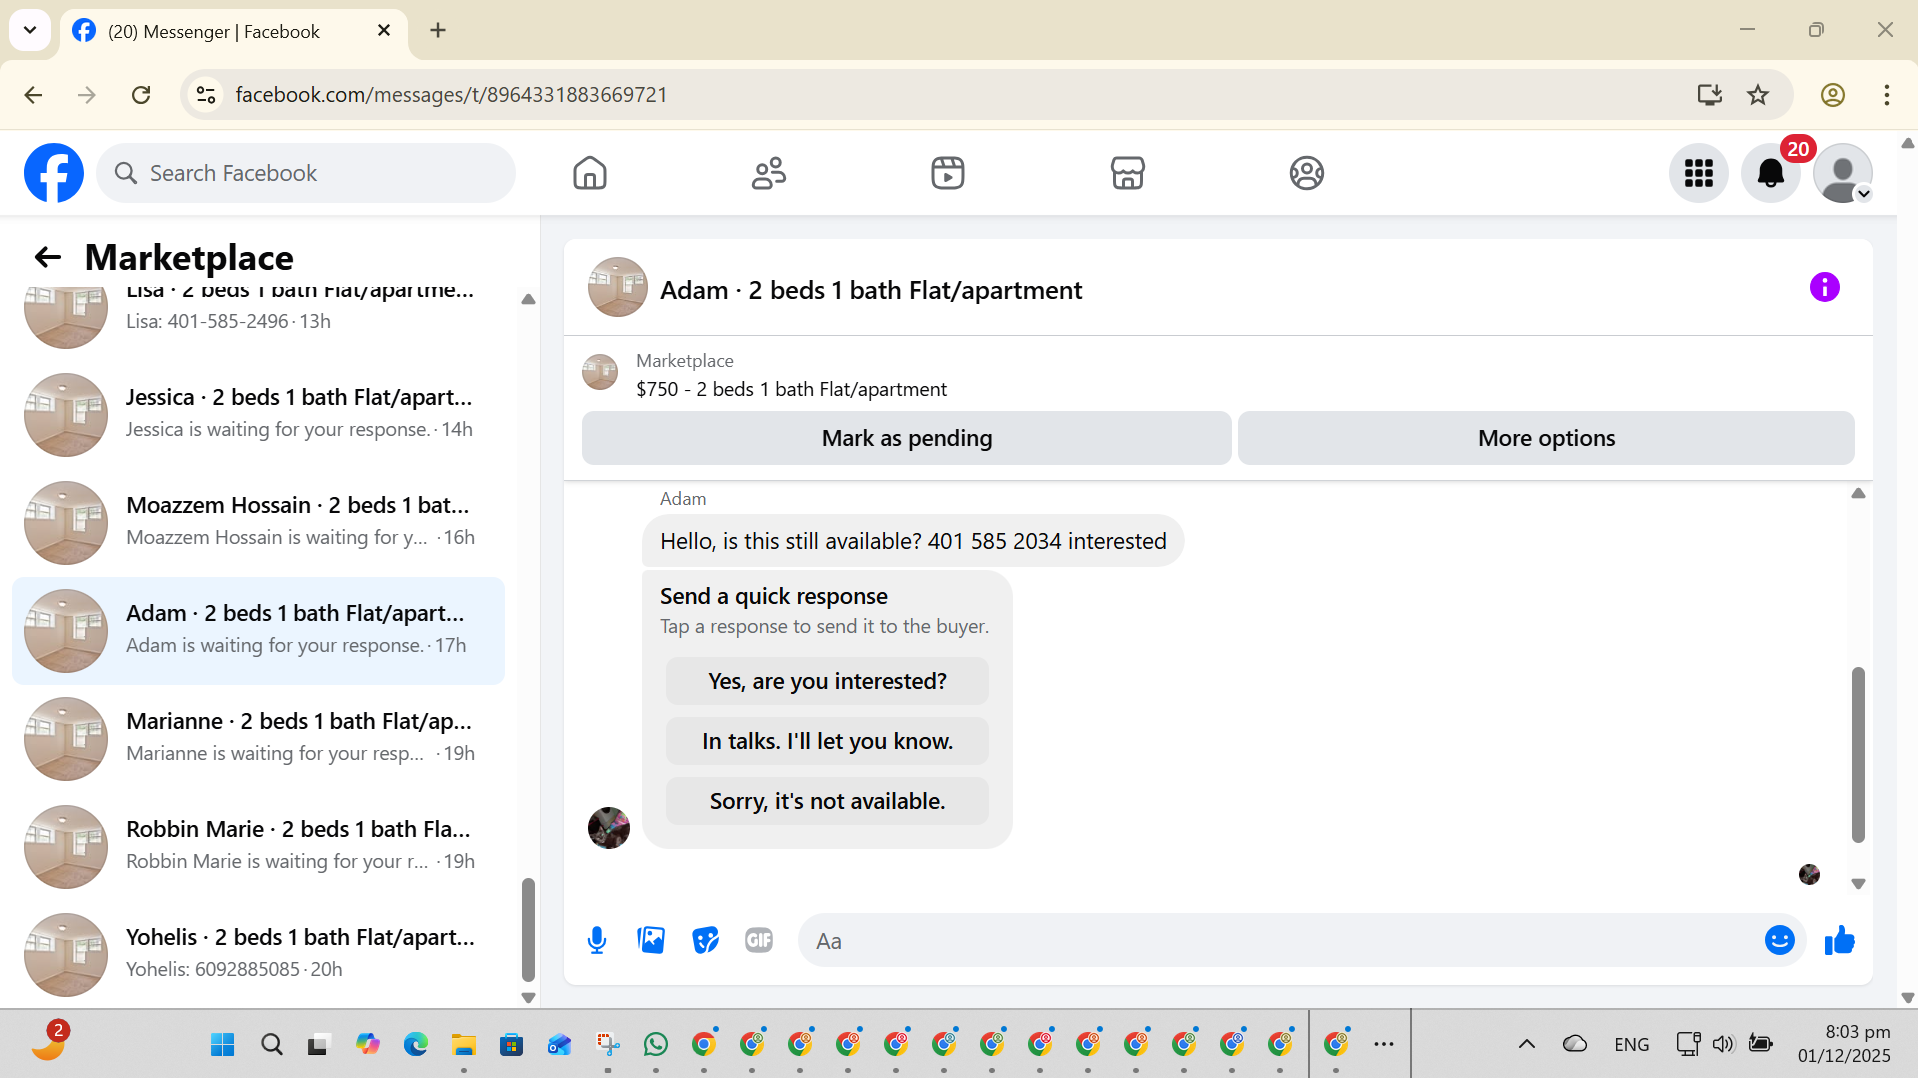Image resolution: width=1918 pixels, height=1078 pixels.
Task: Click the address bar URL
Action: (451, 95)
